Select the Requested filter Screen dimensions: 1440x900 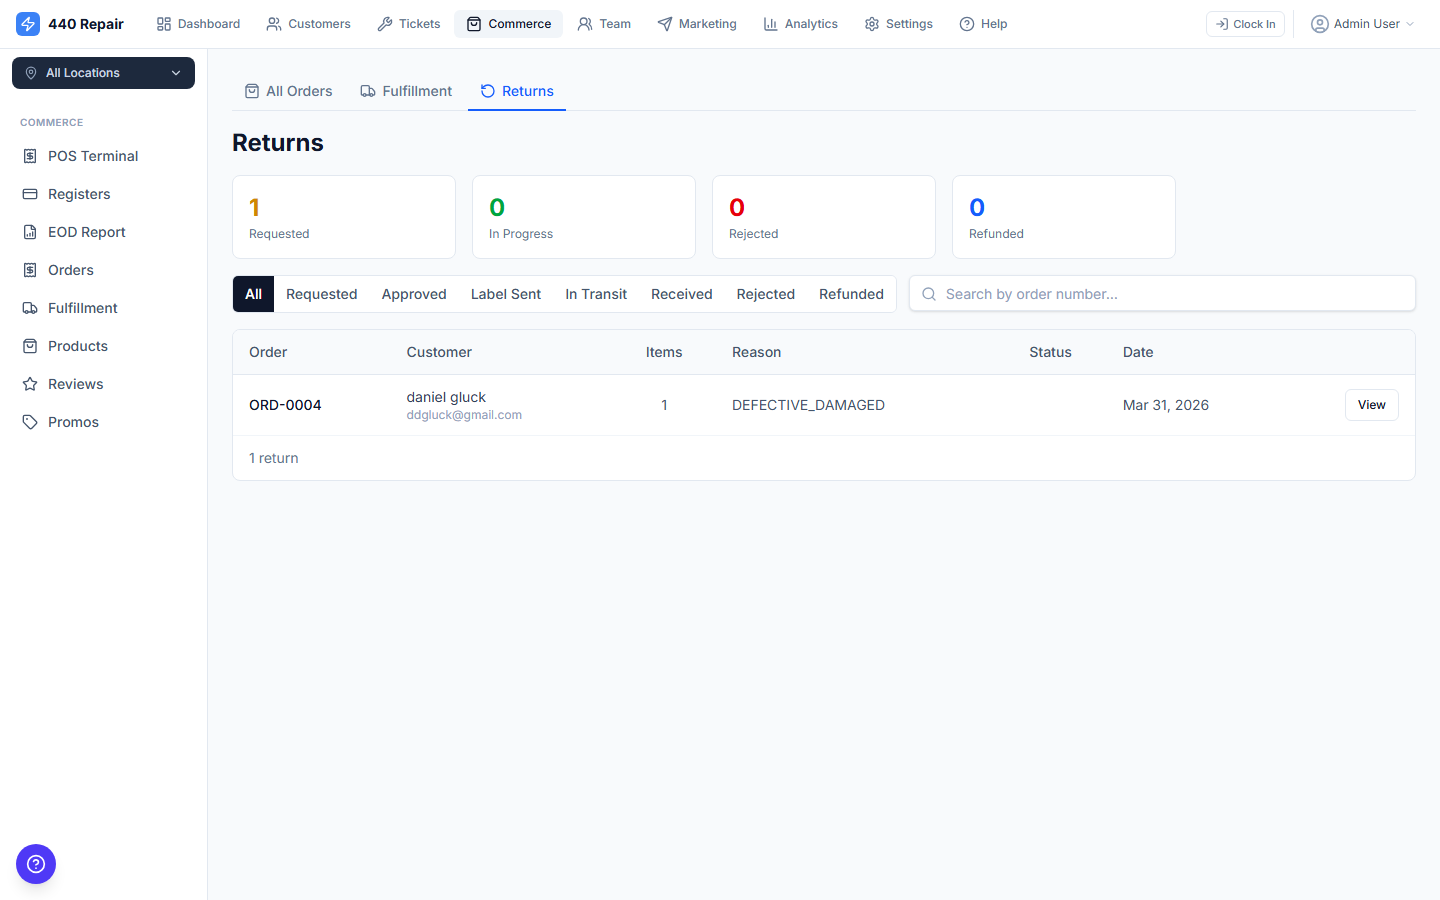(321, 294)
